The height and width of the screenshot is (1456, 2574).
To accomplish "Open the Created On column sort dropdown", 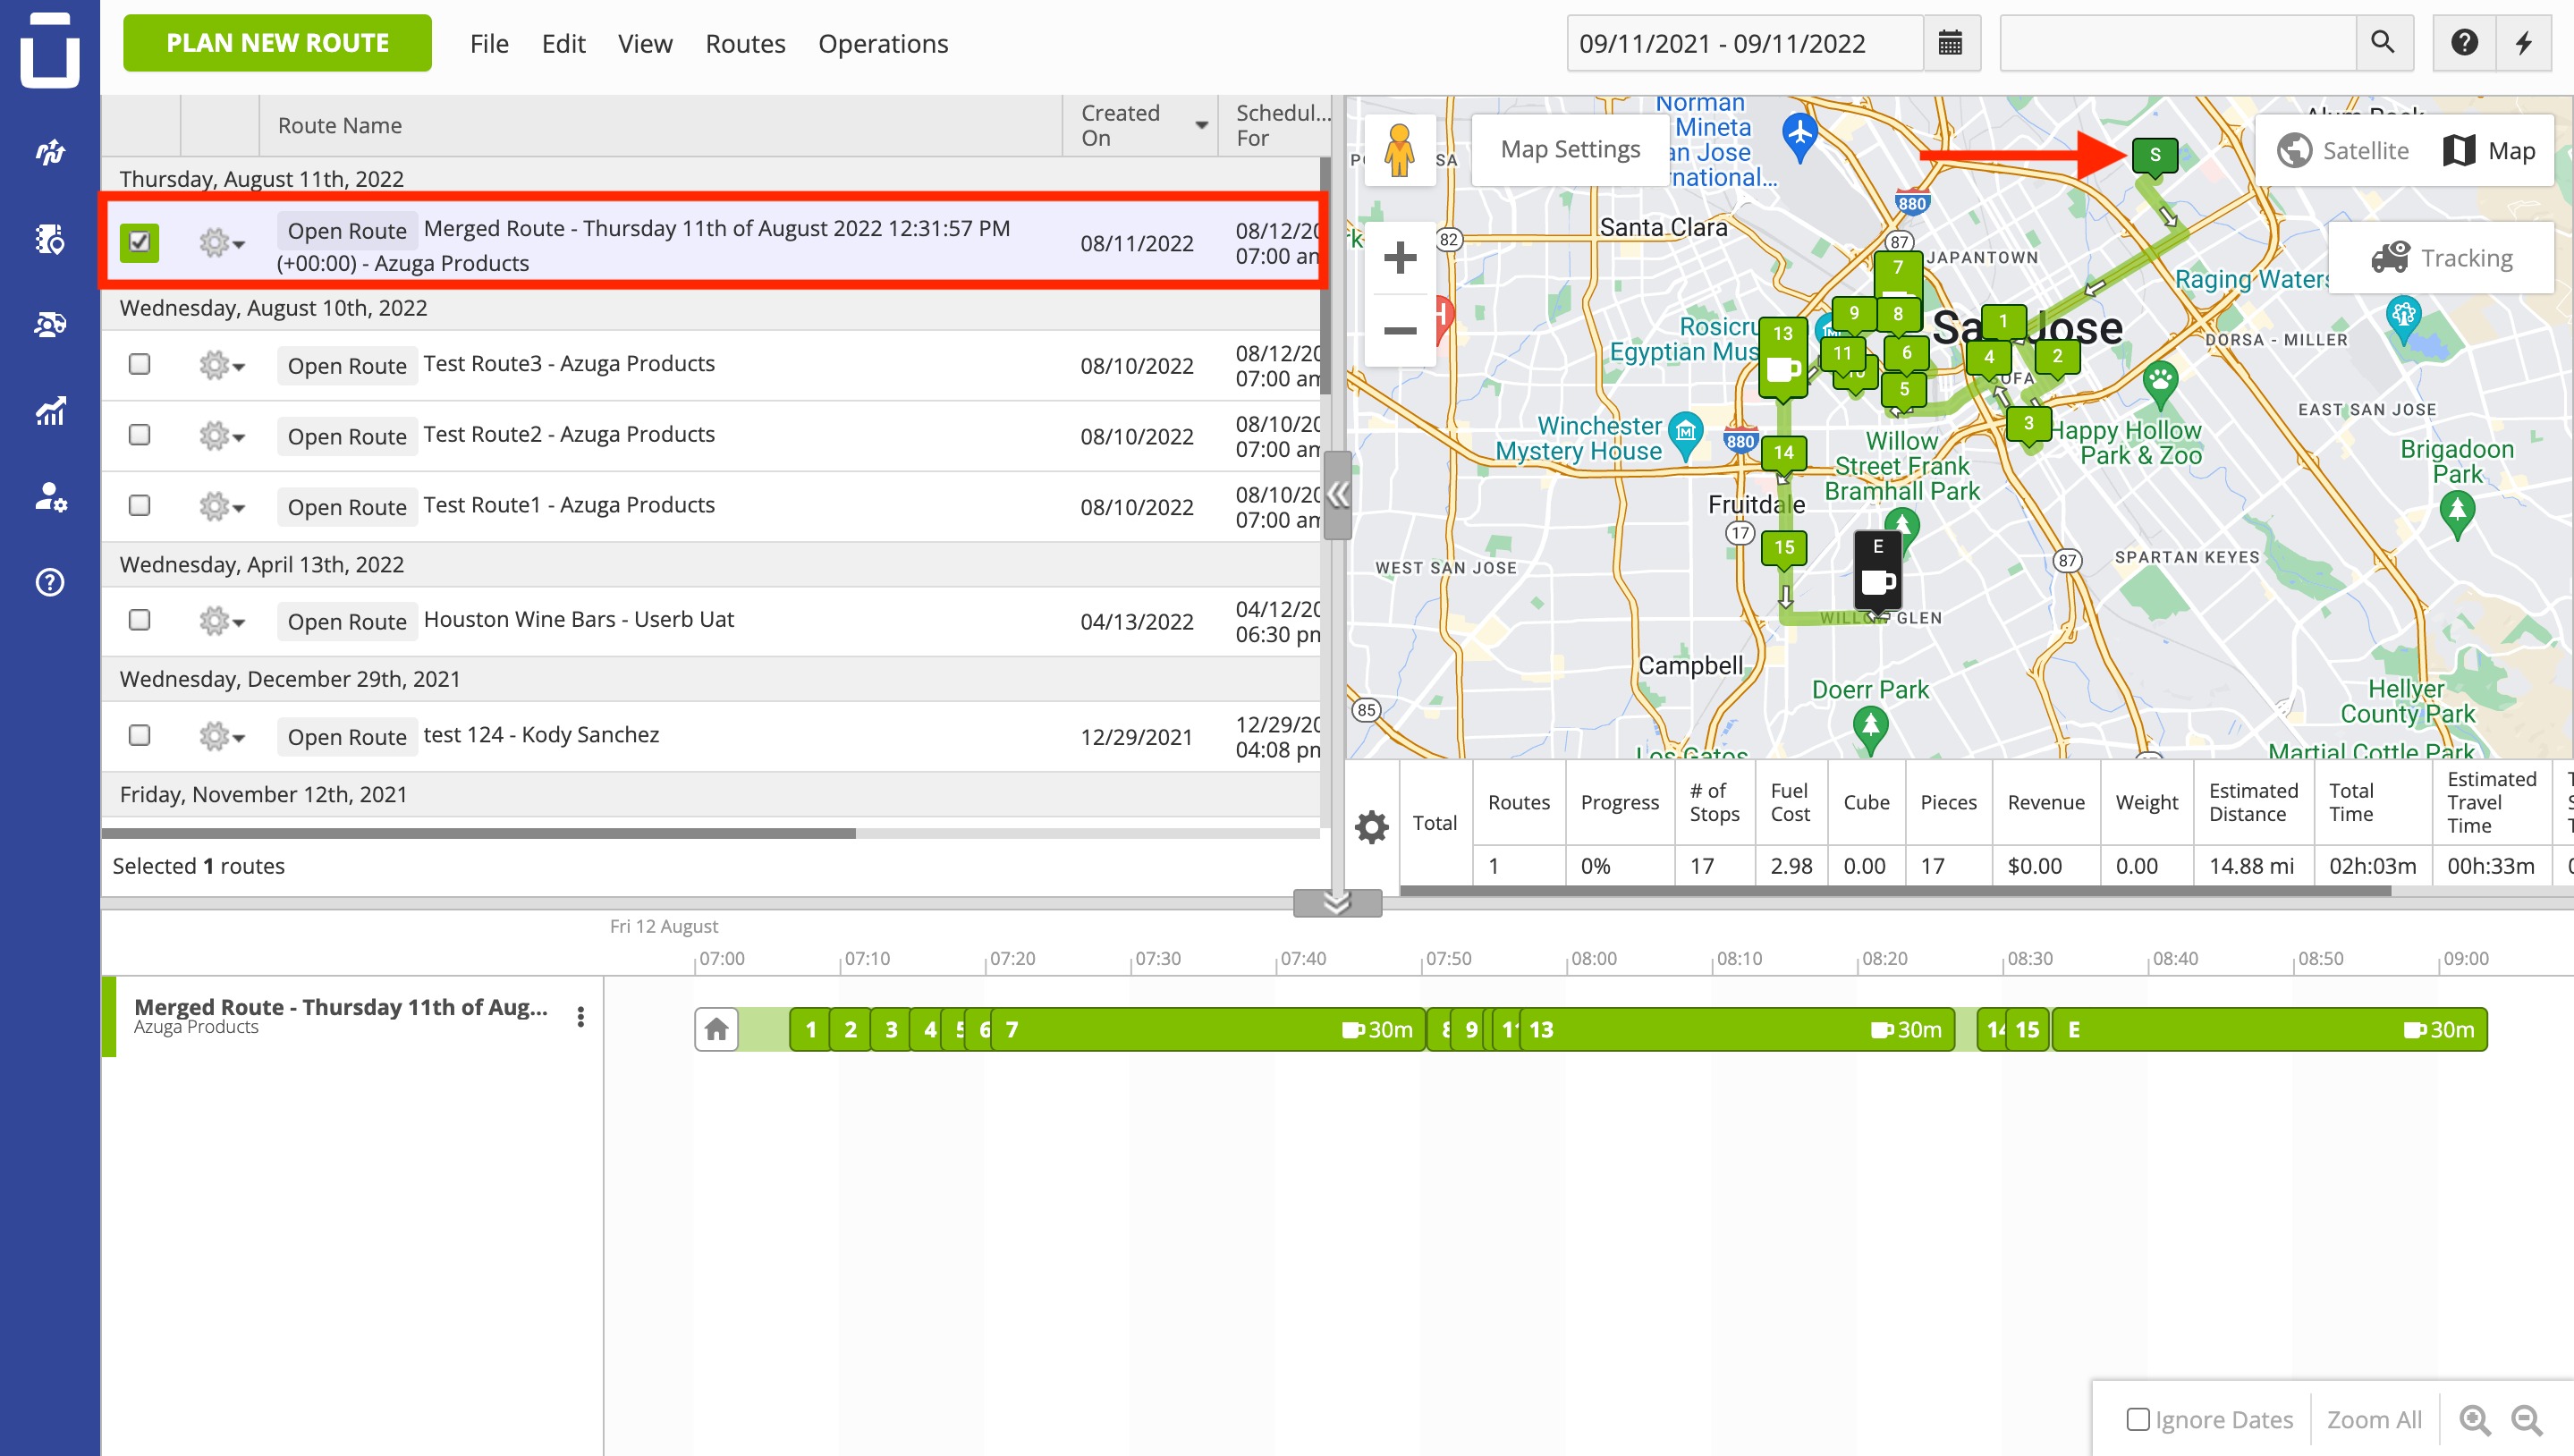I will (1202, 125).
